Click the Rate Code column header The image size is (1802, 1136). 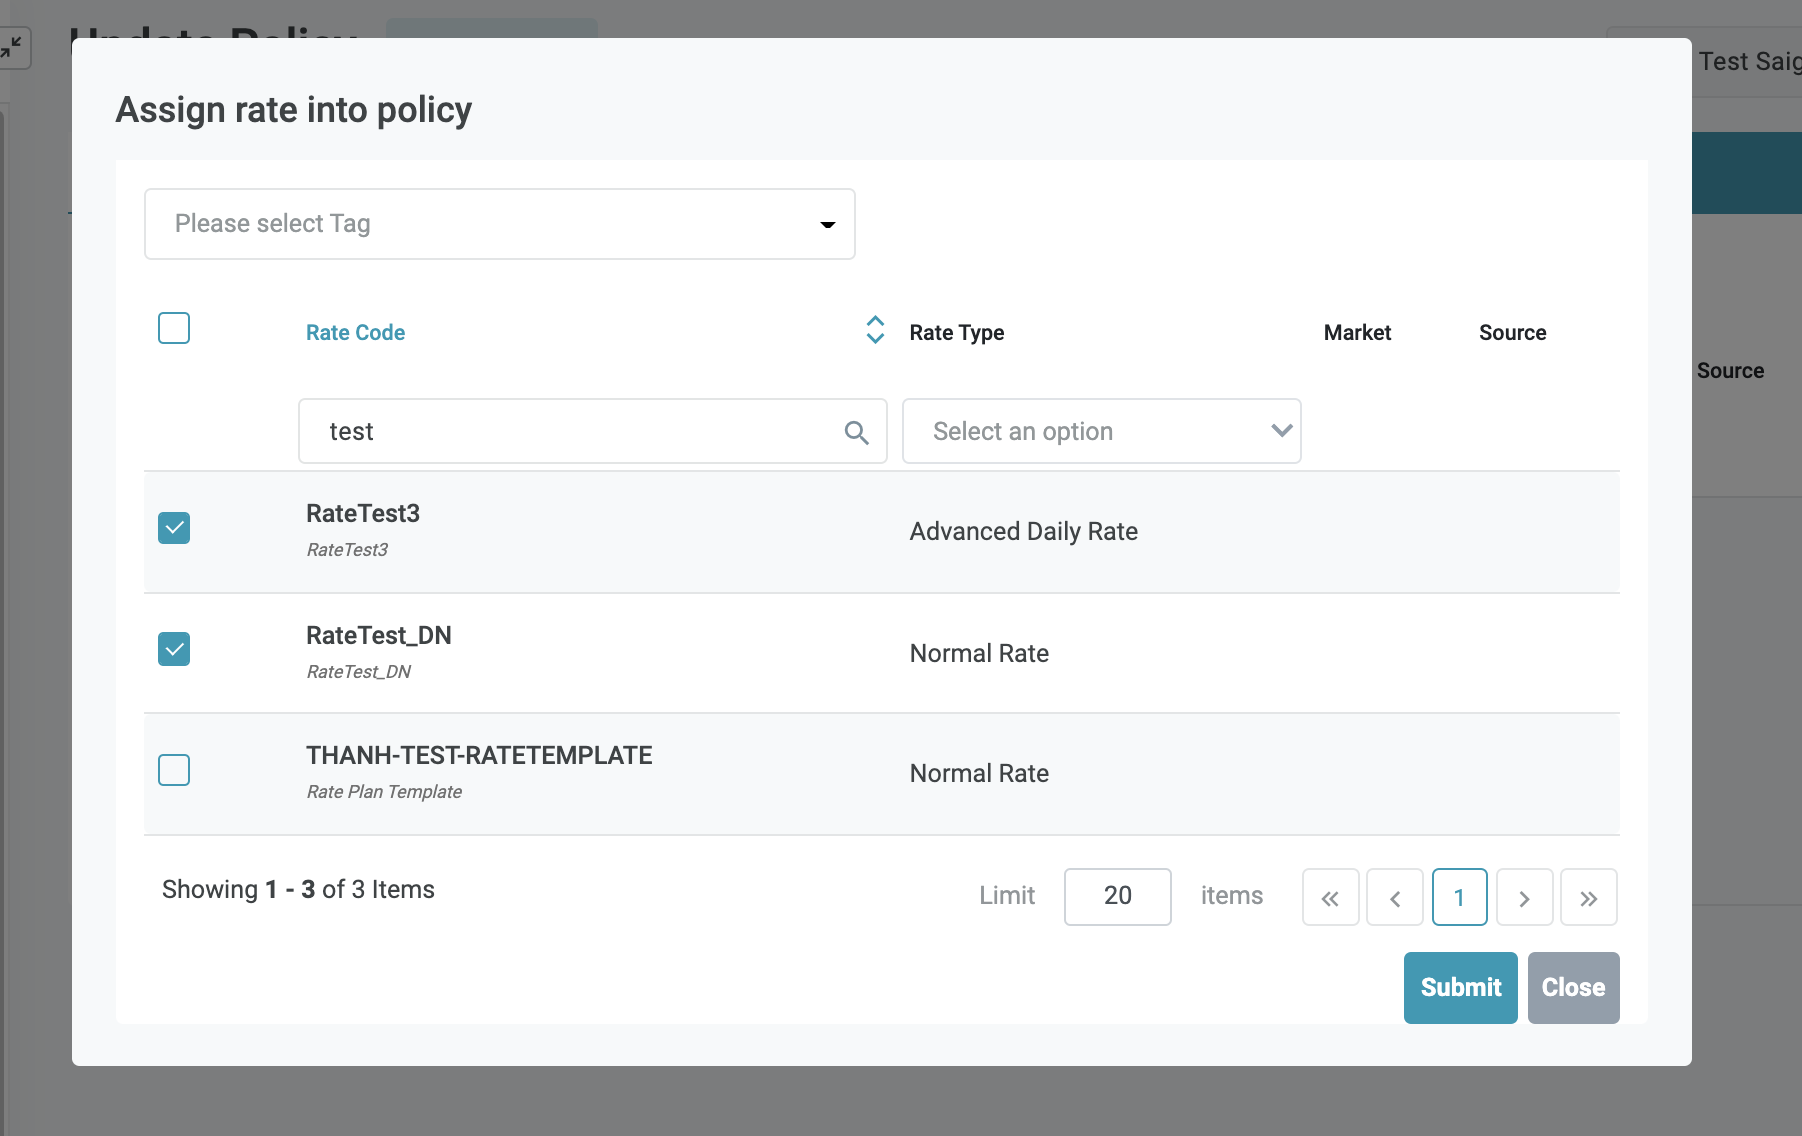coord(355,333)
